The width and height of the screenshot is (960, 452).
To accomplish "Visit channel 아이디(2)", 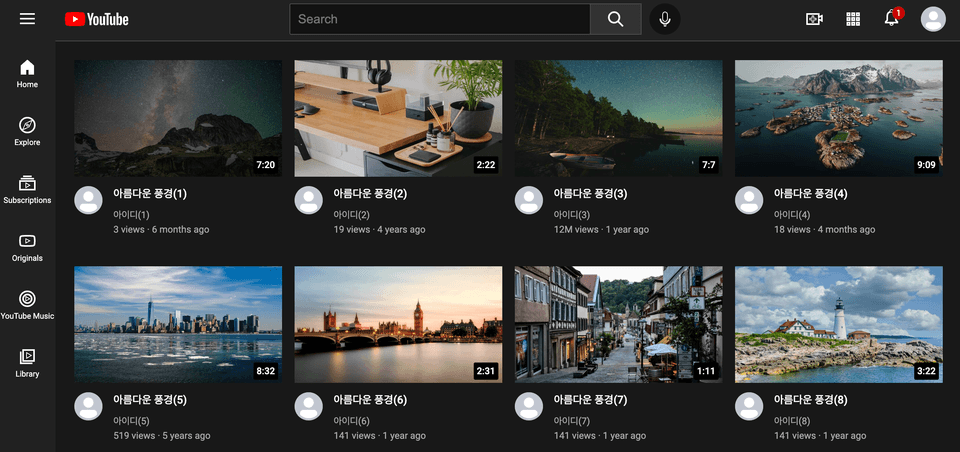I will 351,215.
